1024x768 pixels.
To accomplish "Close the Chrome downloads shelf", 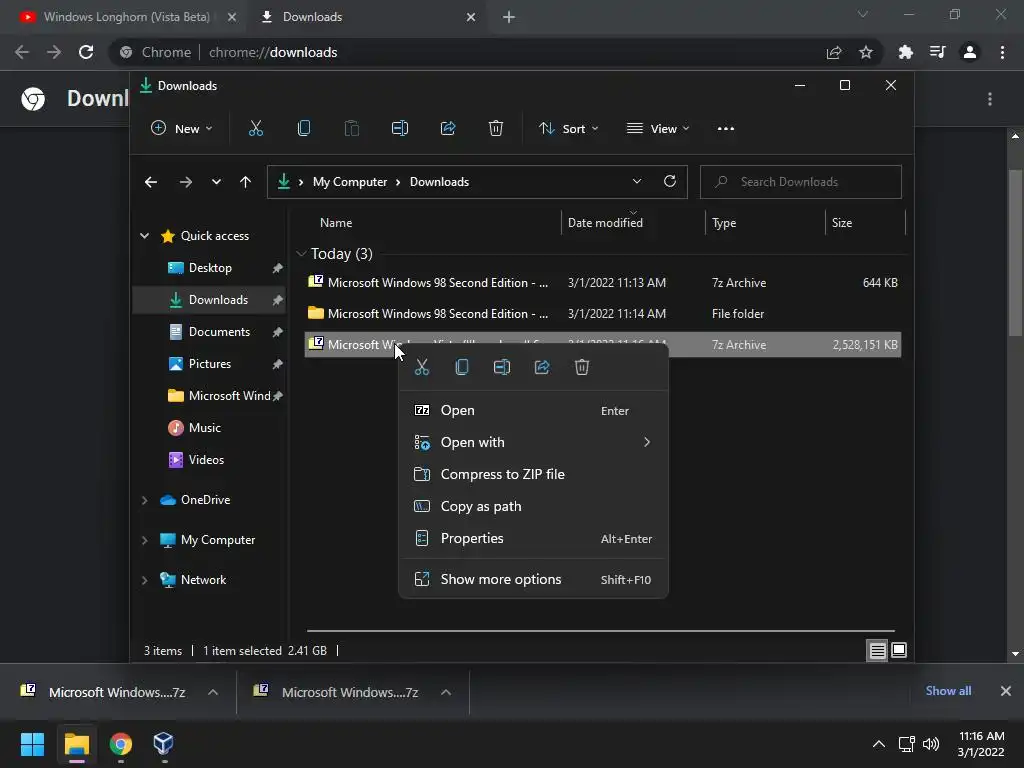I will coord(1006,691).
